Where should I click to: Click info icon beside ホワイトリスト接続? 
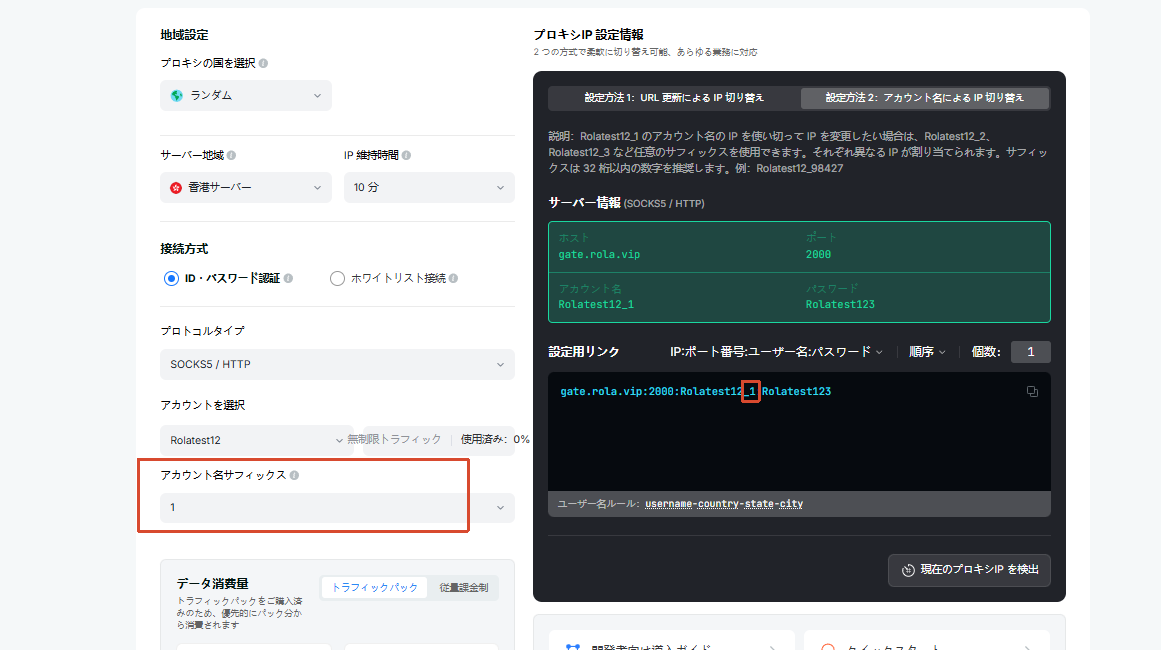pyautogui.click(x=453, y=278)
